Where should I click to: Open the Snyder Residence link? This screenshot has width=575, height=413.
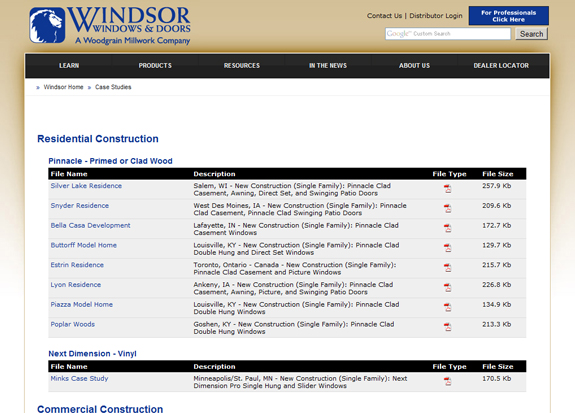click(80, 205)
